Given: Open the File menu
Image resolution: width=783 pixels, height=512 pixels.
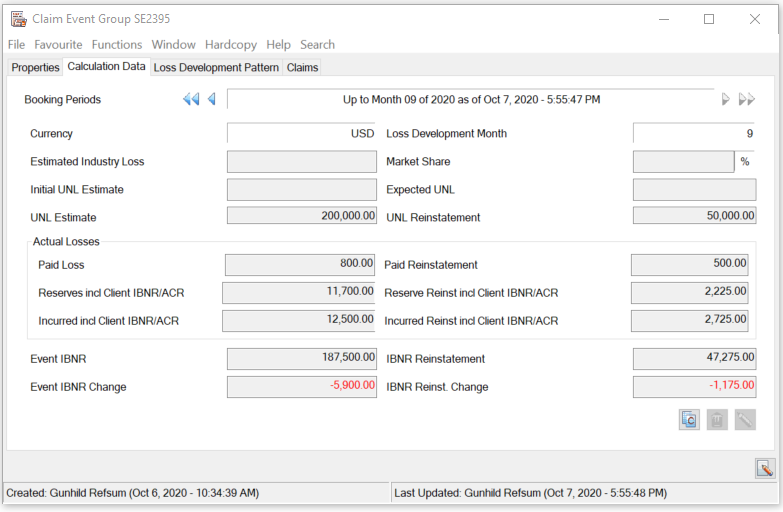Looking at the screenshot, I should 16,45.
